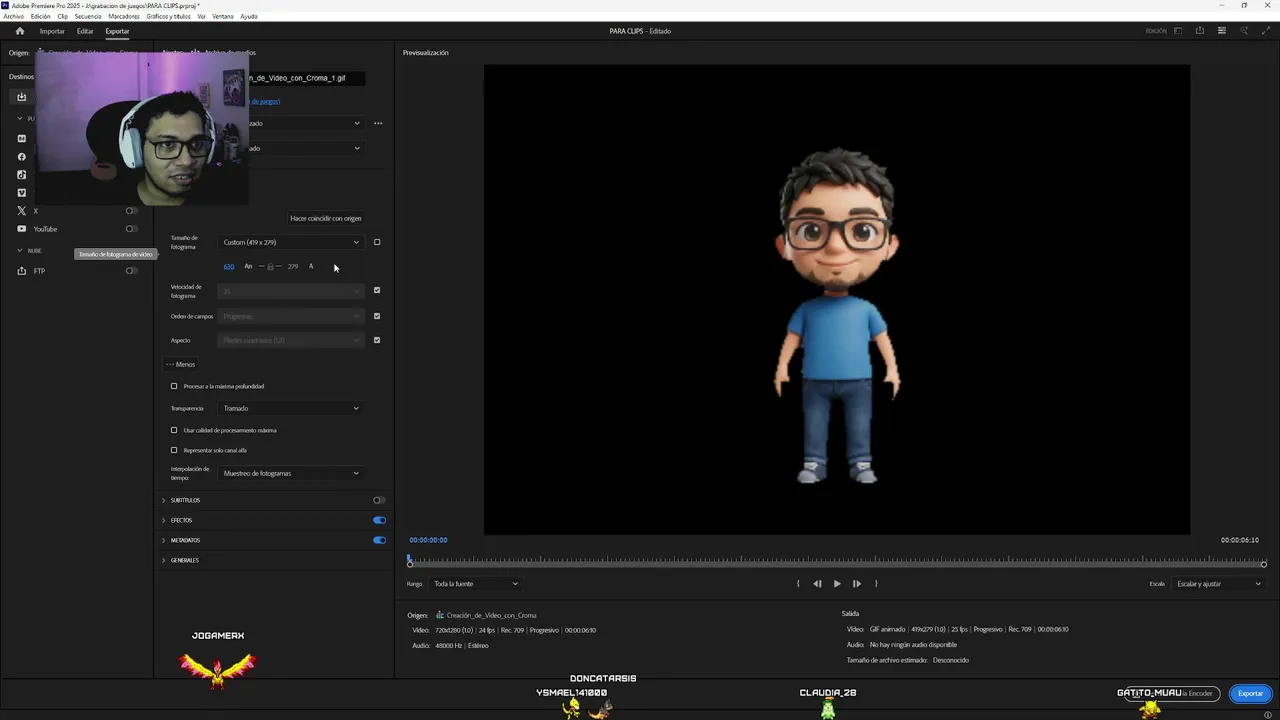1280x720 pixels.
Task: Toggle full screen with the arrows icon
Action: (x=1265, y=31)
